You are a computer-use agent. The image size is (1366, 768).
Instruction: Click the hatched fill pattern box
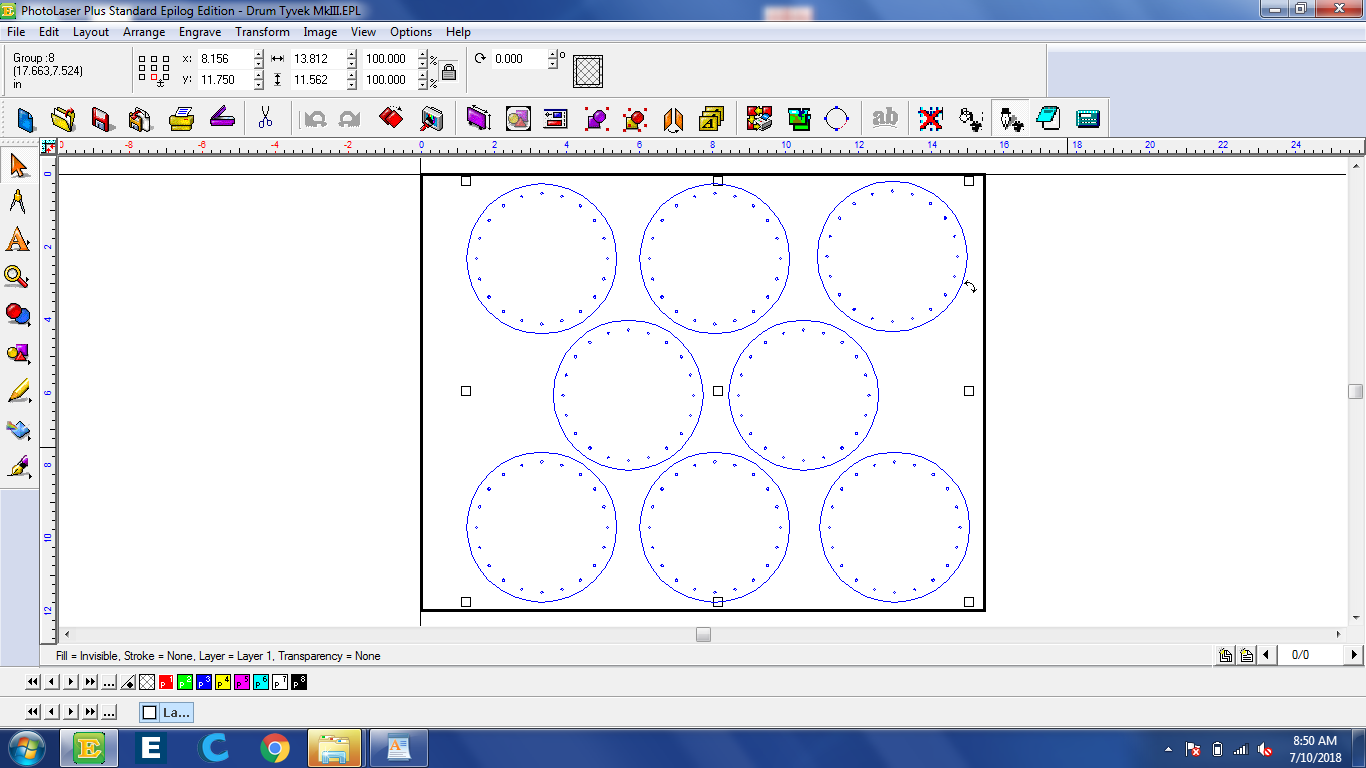tap(586, 70)
